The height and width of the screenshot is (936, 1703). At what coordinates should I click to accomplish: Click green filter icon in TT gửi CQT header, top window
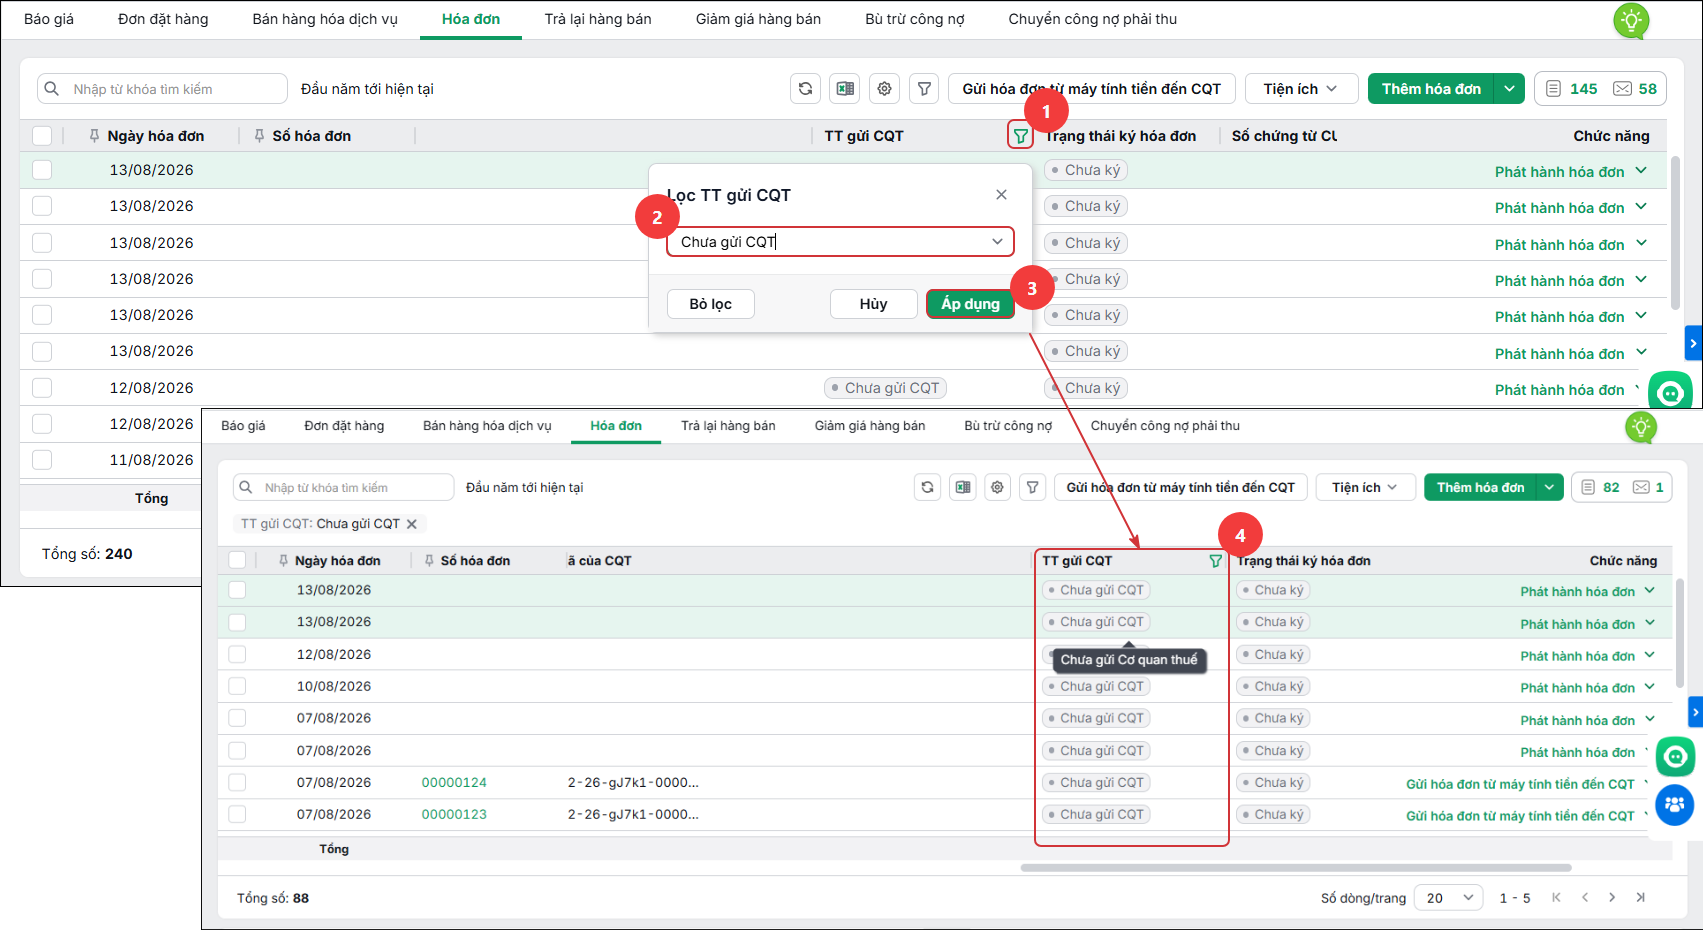(1020, 136)
